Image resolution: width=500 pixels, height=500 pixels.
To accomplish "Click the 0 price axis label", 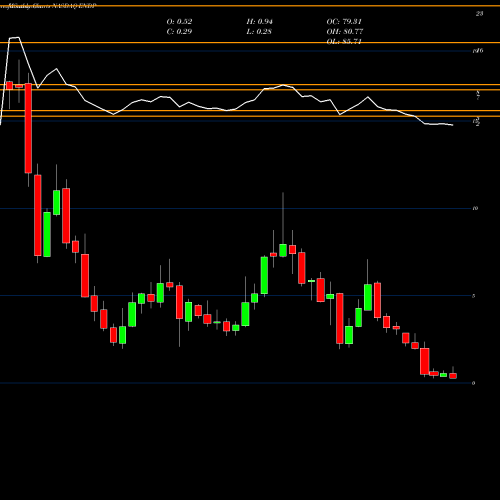I will 474,383.
